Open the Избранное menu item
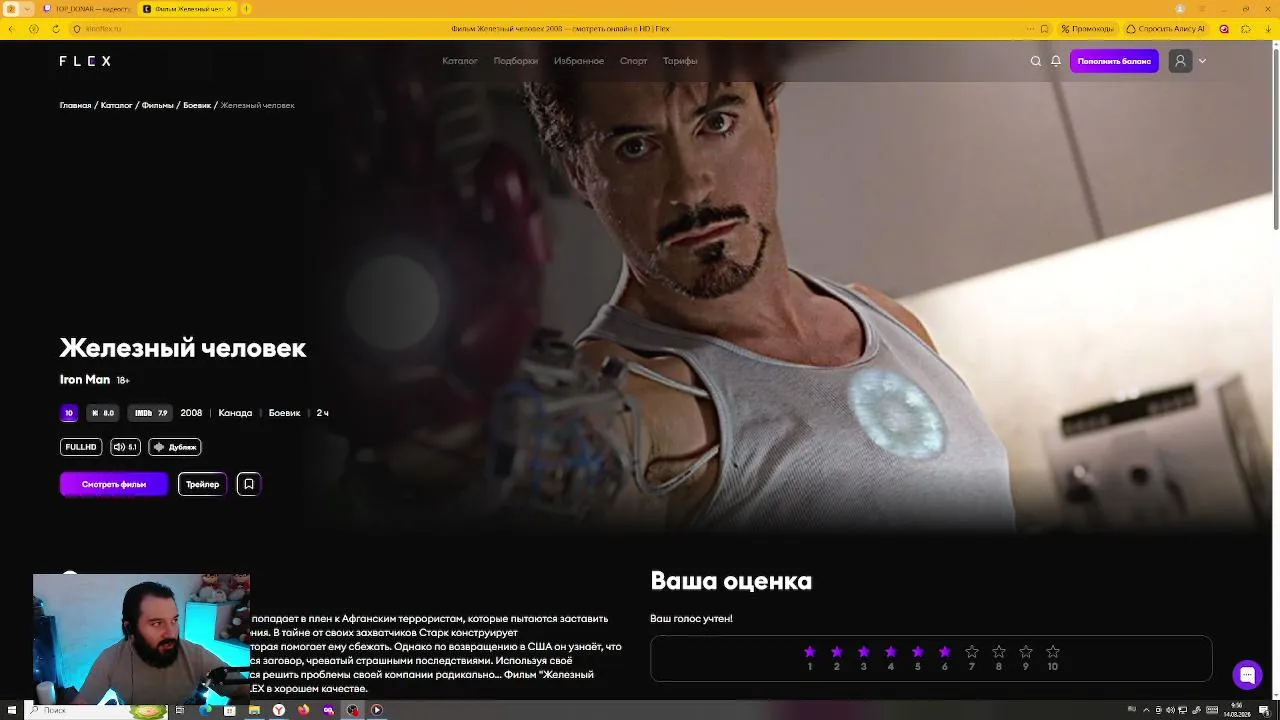The width and height of the screenshot is (1280, 720). (579, 61)
